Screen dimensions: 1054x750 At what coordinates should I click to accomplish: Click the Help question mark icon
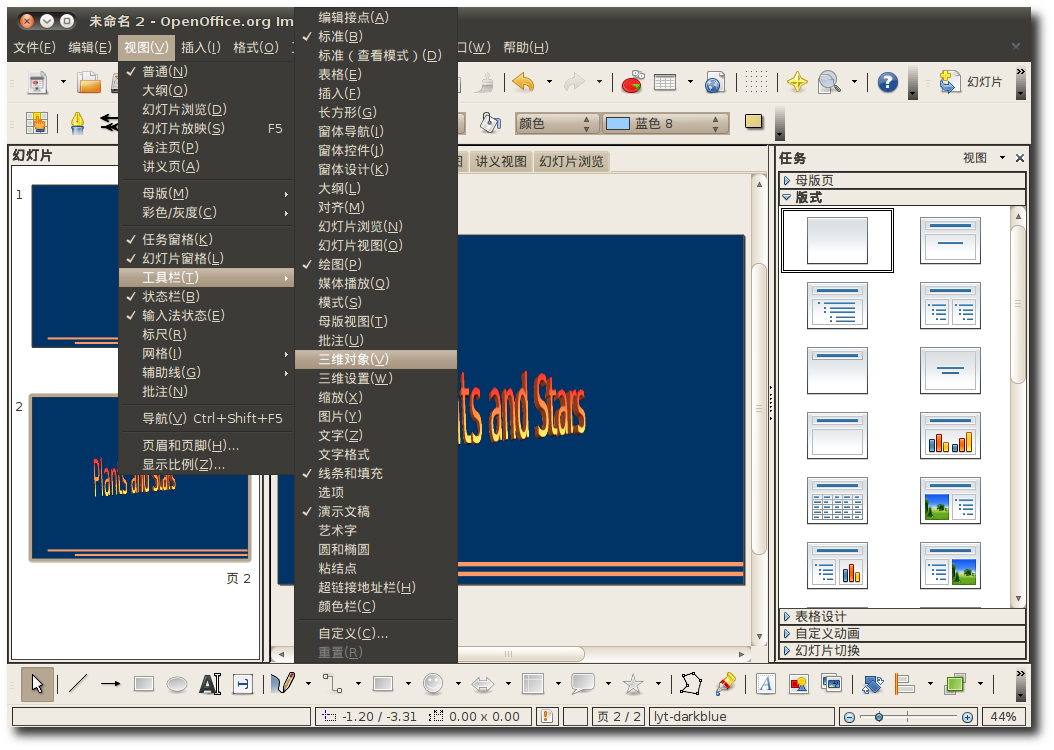coord(887,83)
